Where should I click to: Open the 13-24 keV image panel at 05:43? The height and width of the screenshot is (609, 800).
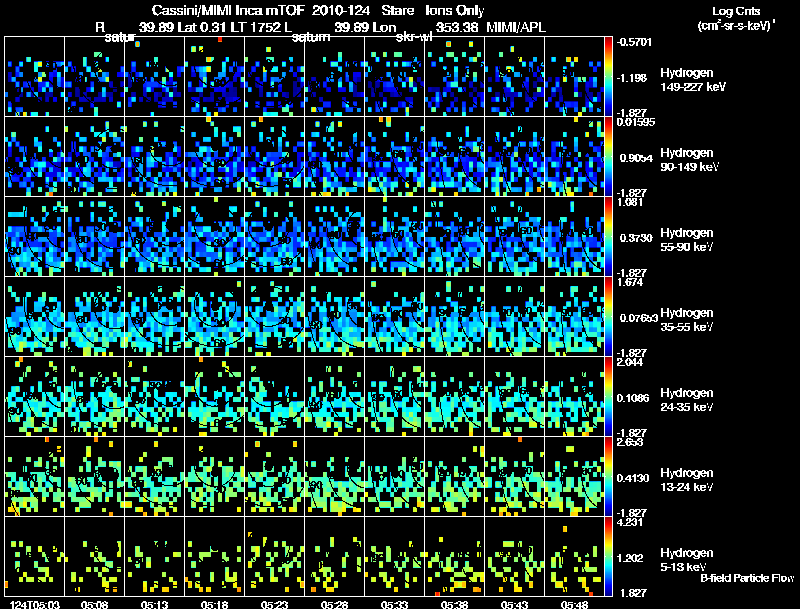coord(514,476)
